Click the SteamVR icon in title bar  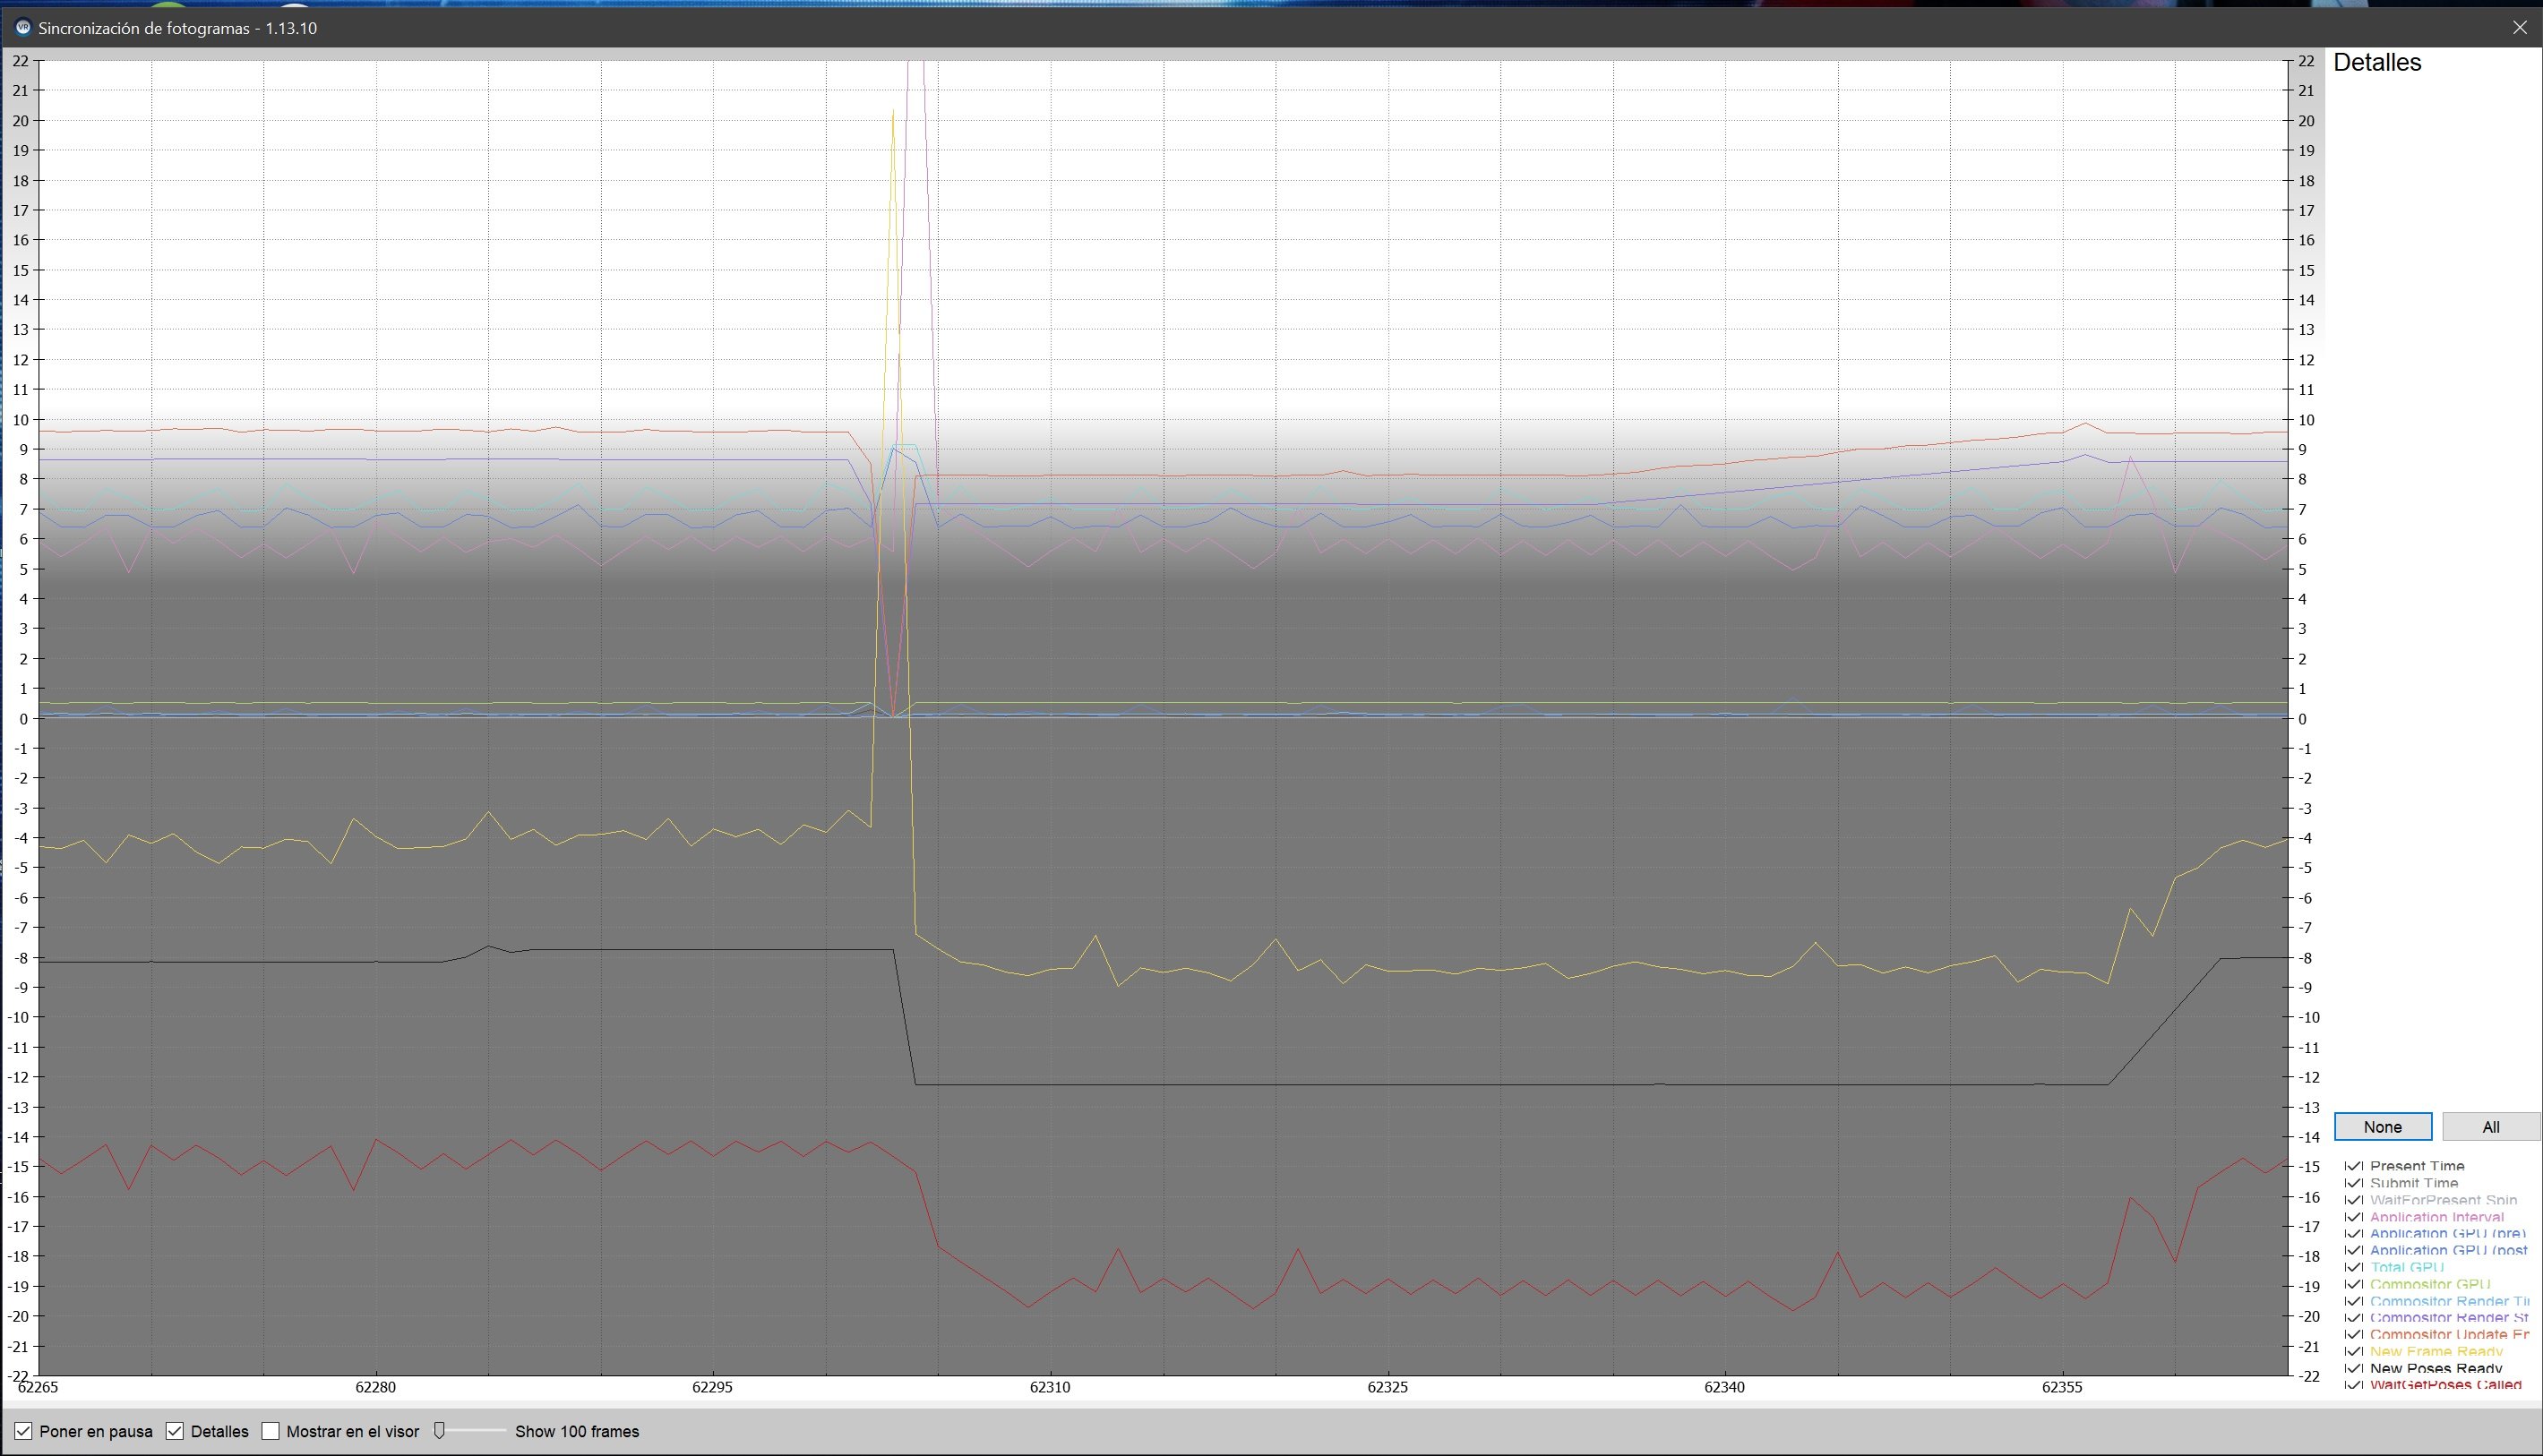(x=23, y=27)
